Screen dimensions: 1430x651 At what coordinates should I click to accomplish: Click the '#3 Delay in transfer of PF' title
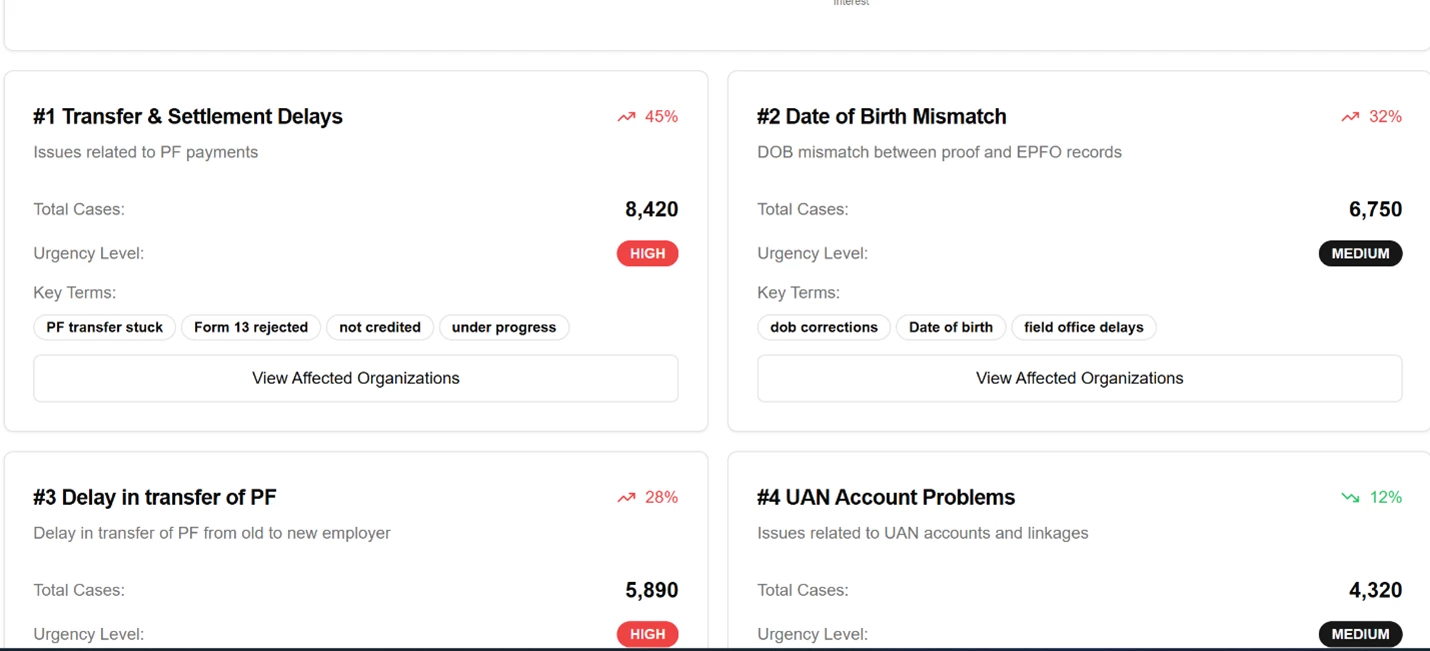point(155,498)
